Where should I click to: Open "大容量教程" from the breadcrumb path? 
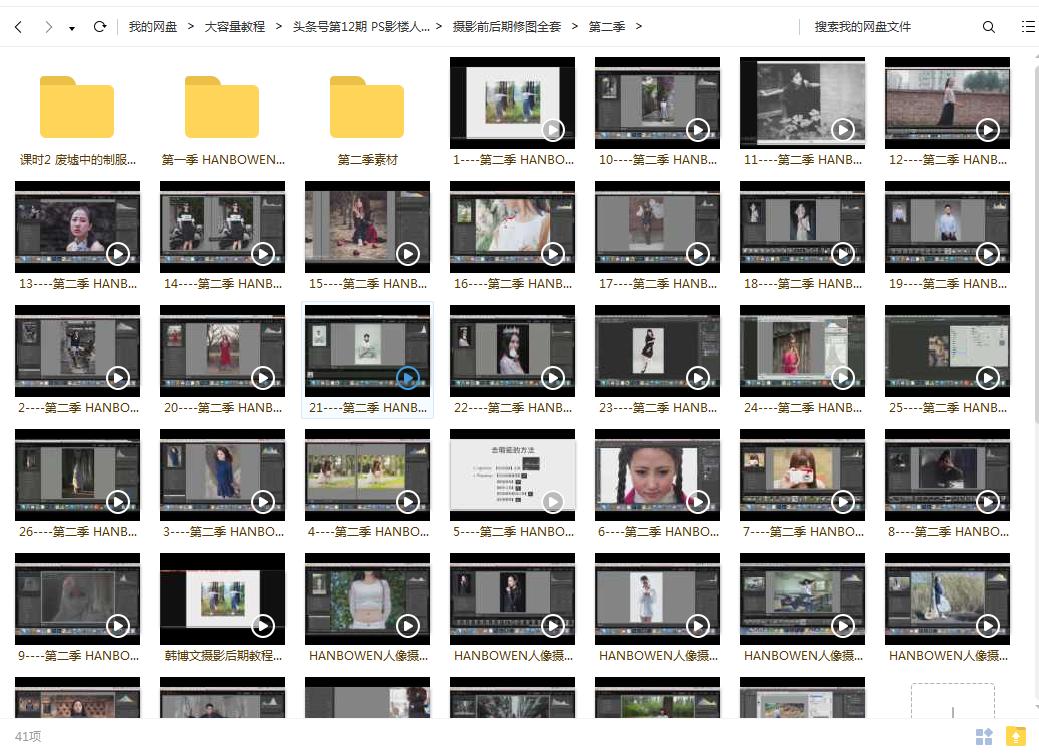pos(234,27)
